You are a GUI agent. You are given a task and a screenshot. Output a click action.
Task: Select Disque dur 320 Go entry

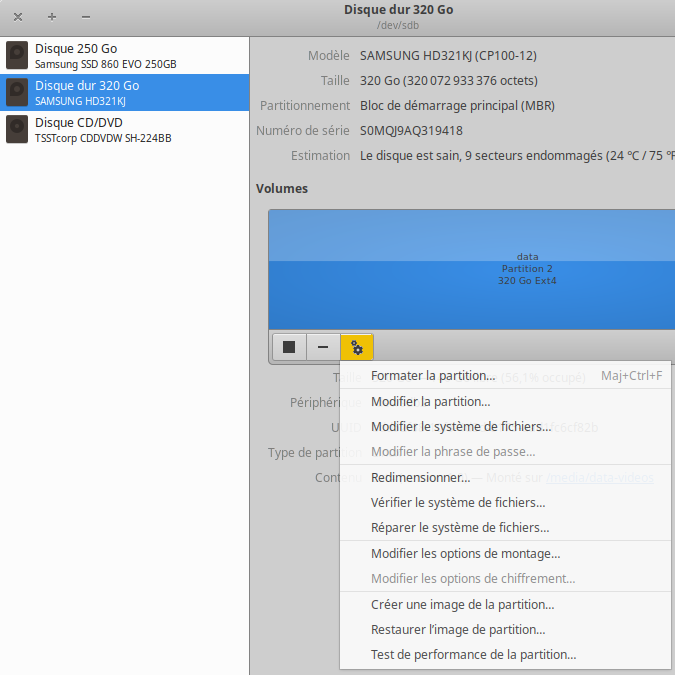(x=124, y=93)
